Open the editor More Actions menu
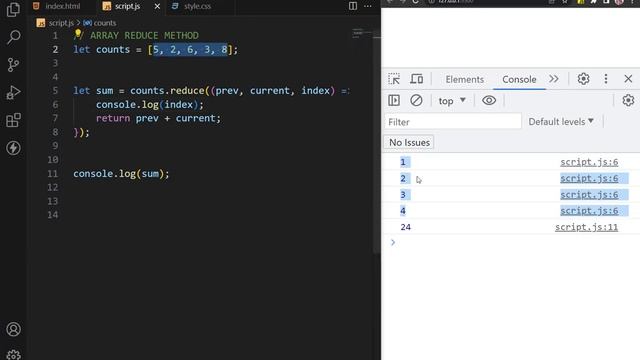Viewport: 640px width, 360px height. point(368,6)
